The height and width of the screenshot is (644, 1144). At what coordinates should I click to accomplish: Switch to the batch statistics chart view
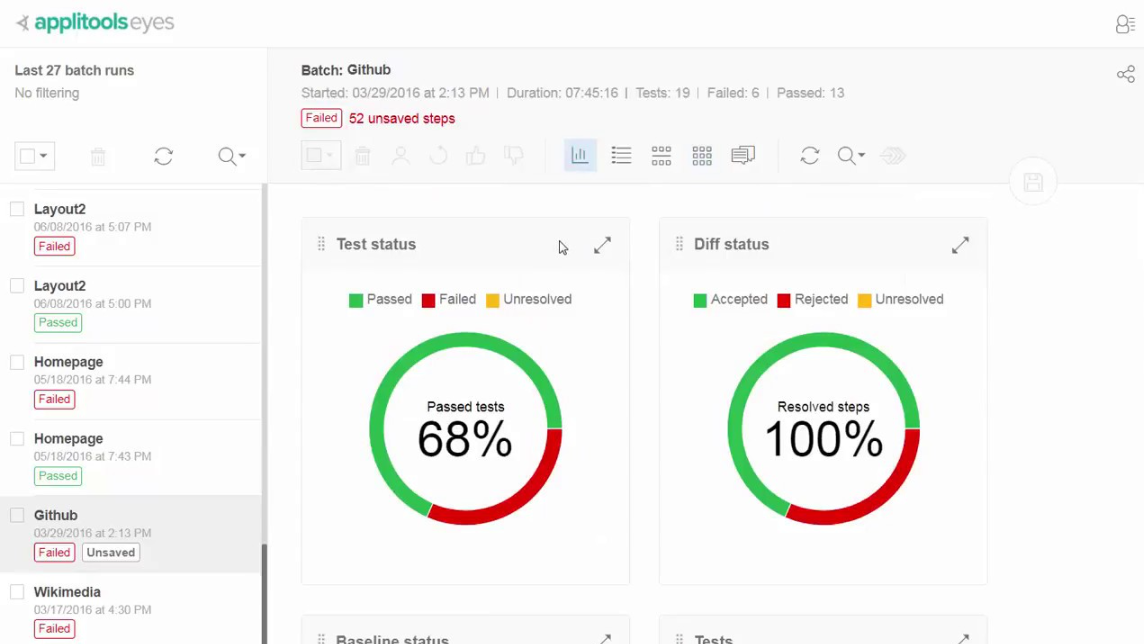(x=580, y=156)
